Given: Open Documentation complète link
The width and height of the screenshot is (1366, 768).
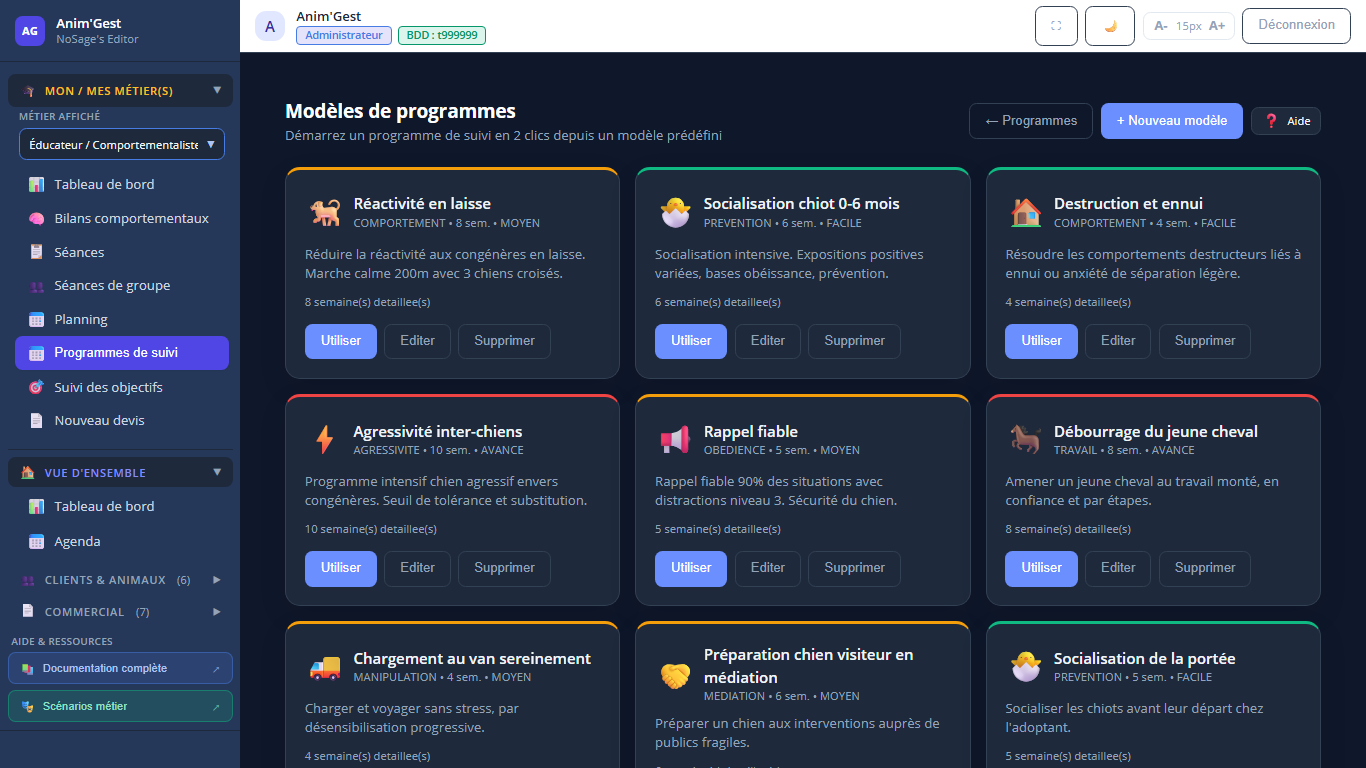Looking at the screenshot, I should (120, 668).
